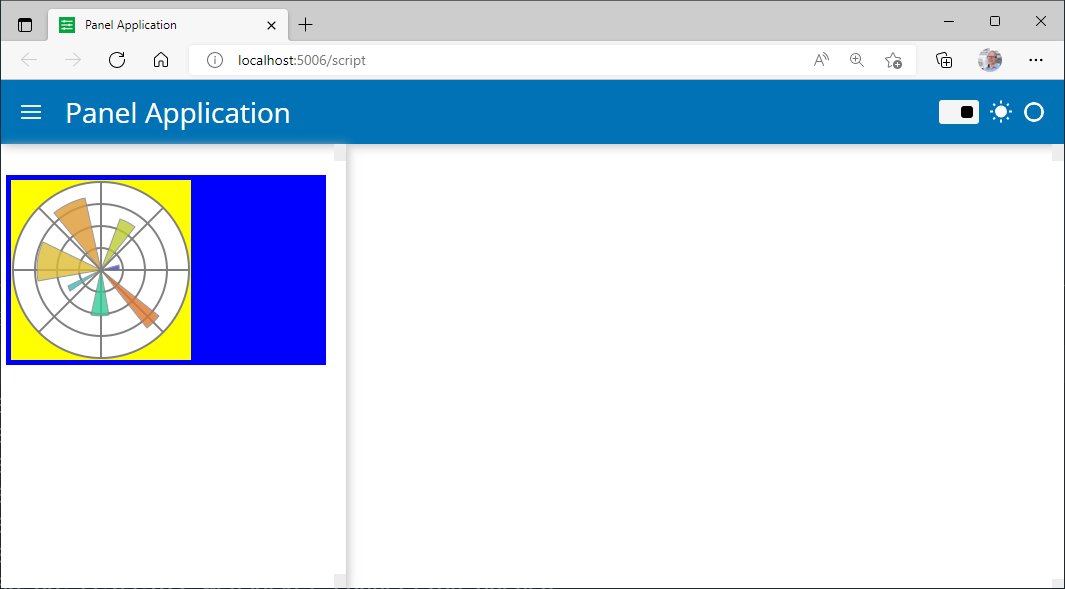Image resolution: width=1065 pixels, height=589 pixels.
Task: Click the polar rose chart image
Action: (x=101, y=270)
